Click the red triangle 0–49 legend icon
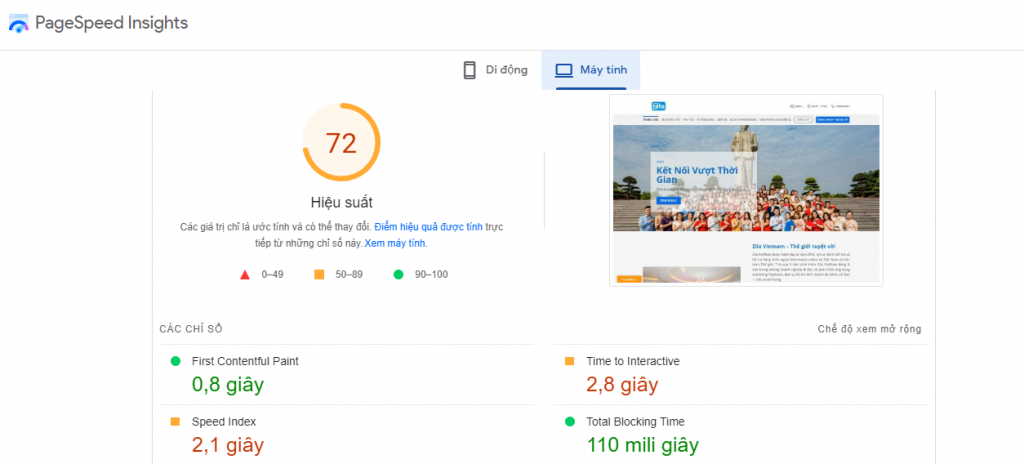The image size is (1024, 464). pos(245,274)
